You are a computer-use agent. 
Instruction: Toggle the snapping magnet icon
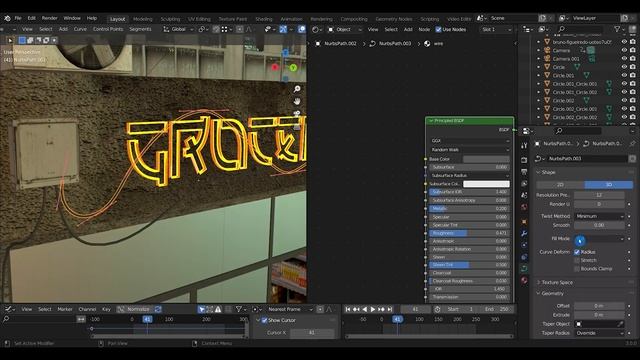216,29
